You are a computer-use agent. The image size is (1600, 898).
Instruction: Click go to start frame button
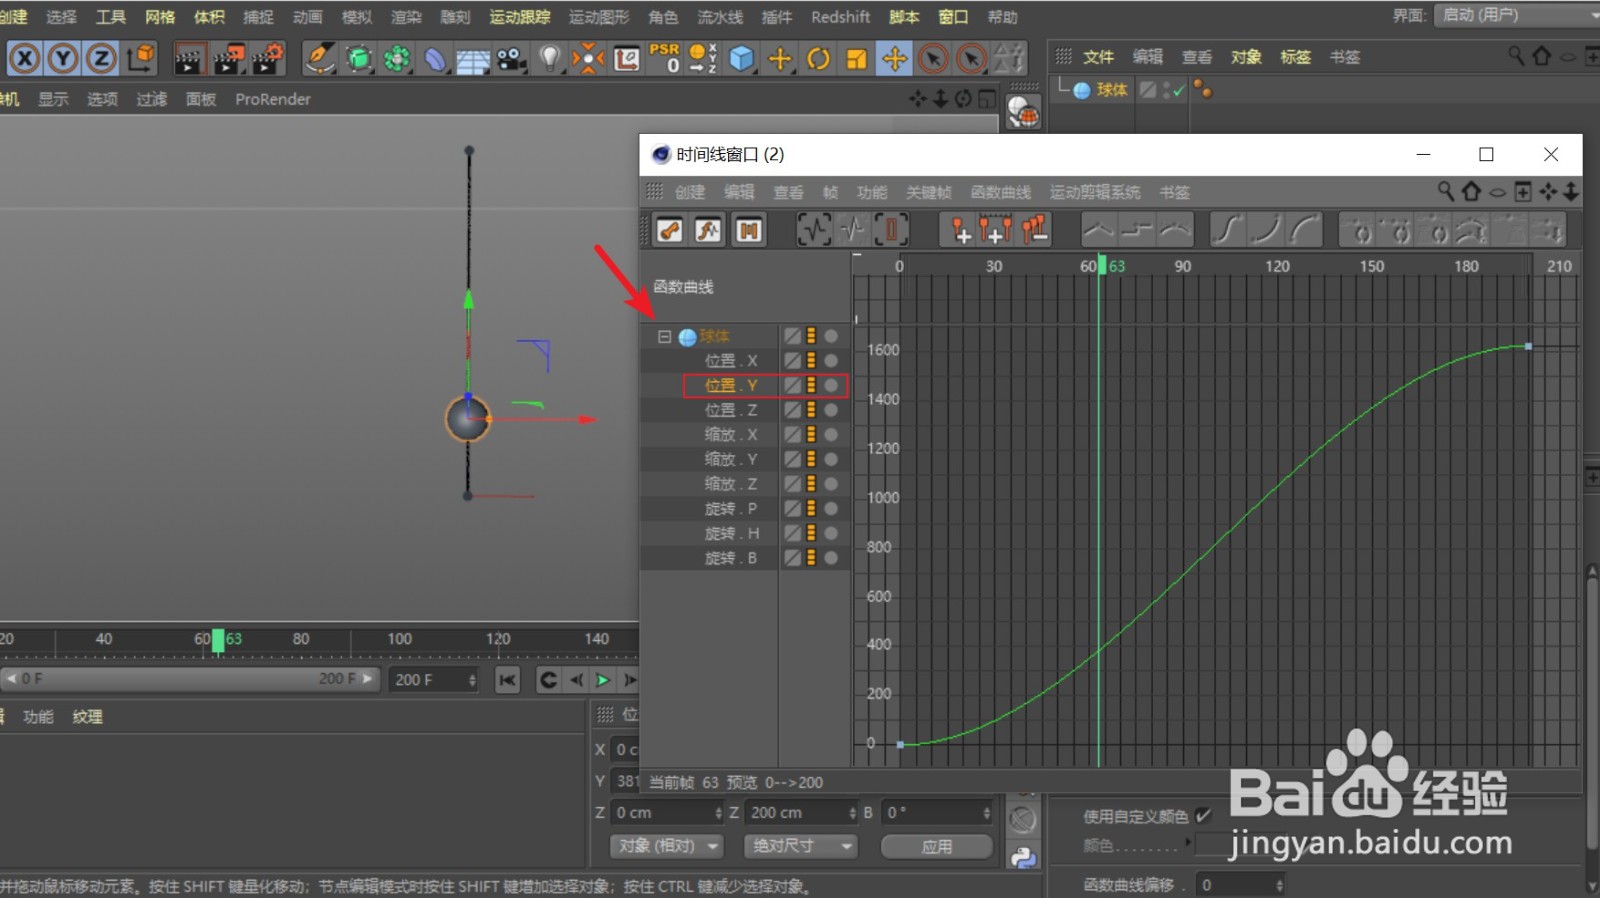(507, 680)
